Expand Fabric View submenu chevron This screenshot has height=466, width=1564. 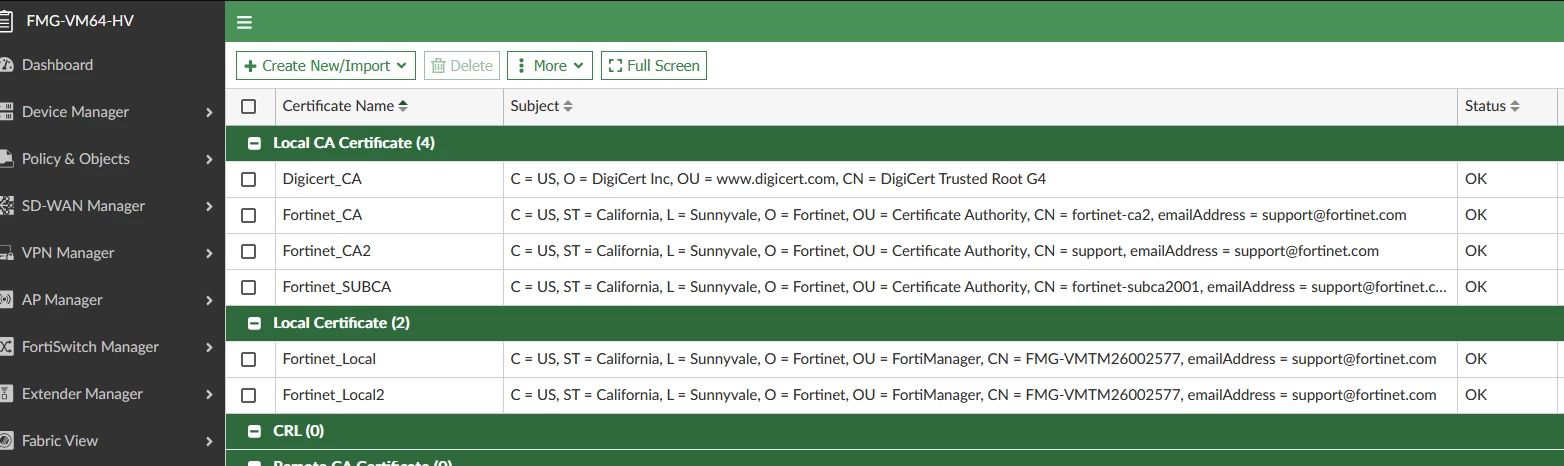click(x=209, y=441)
